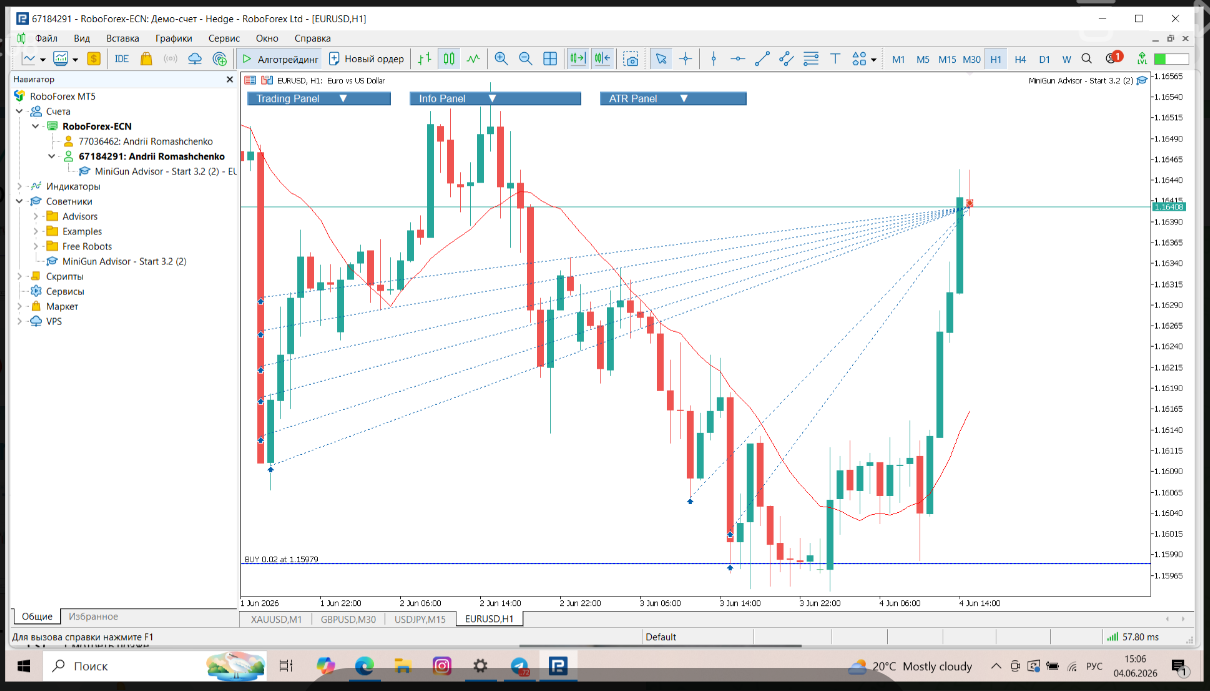Switch chart to candlesticks style

pos(449,59)
